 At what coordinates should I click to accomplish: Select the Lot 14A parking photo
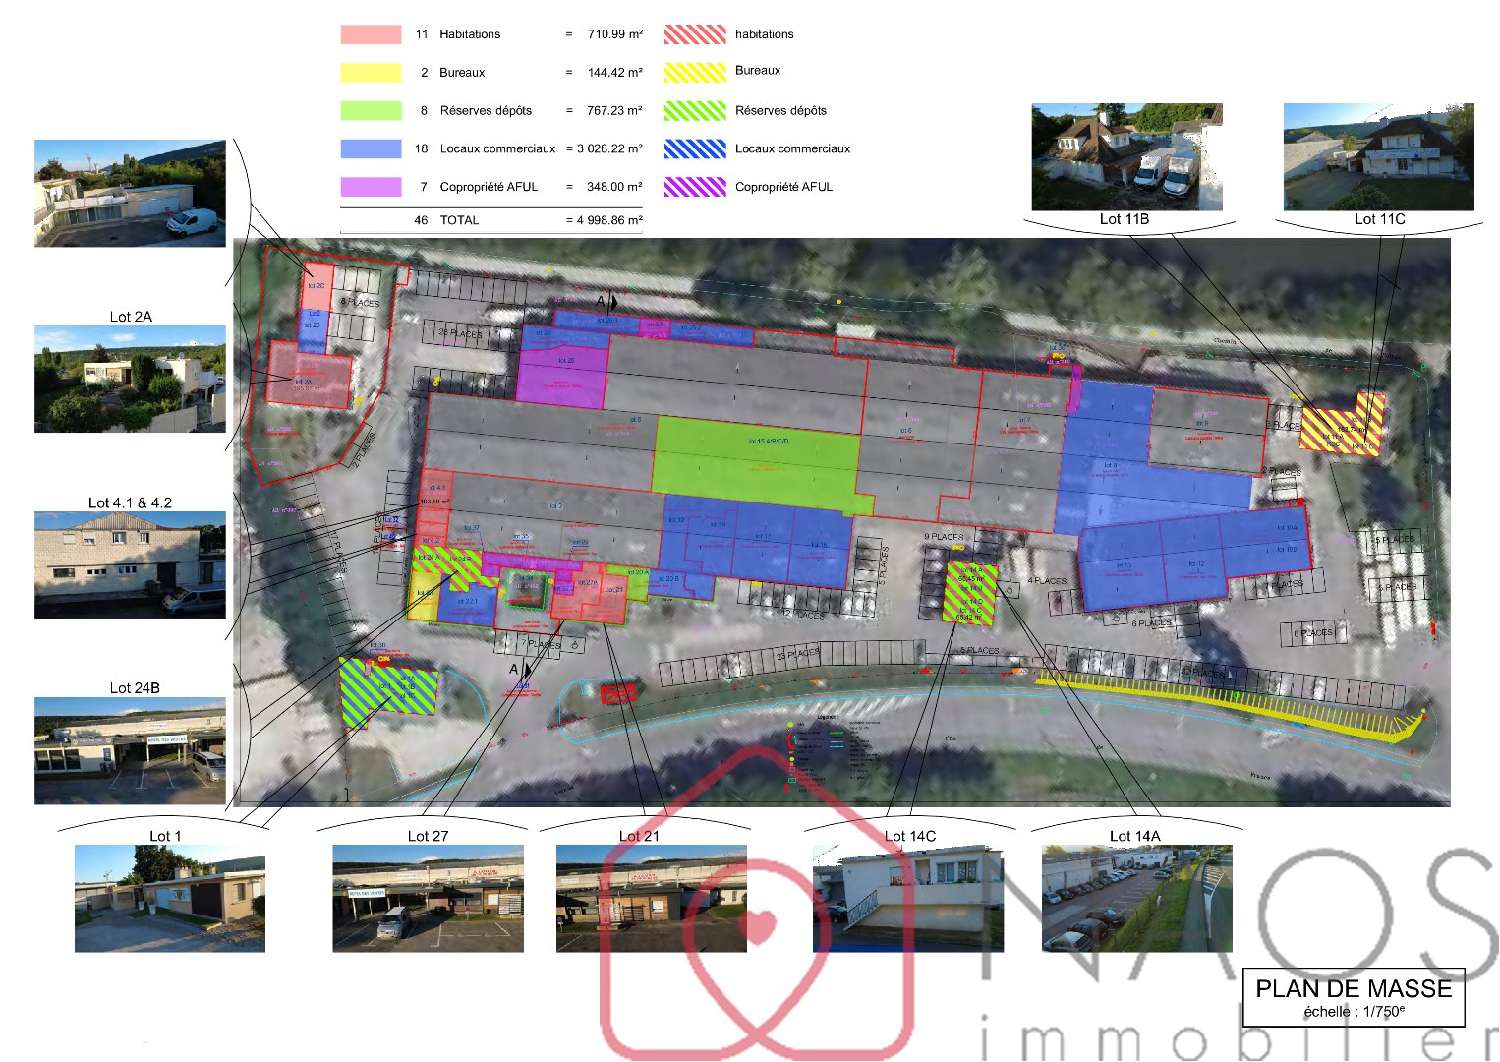[x=1137, y=898]
